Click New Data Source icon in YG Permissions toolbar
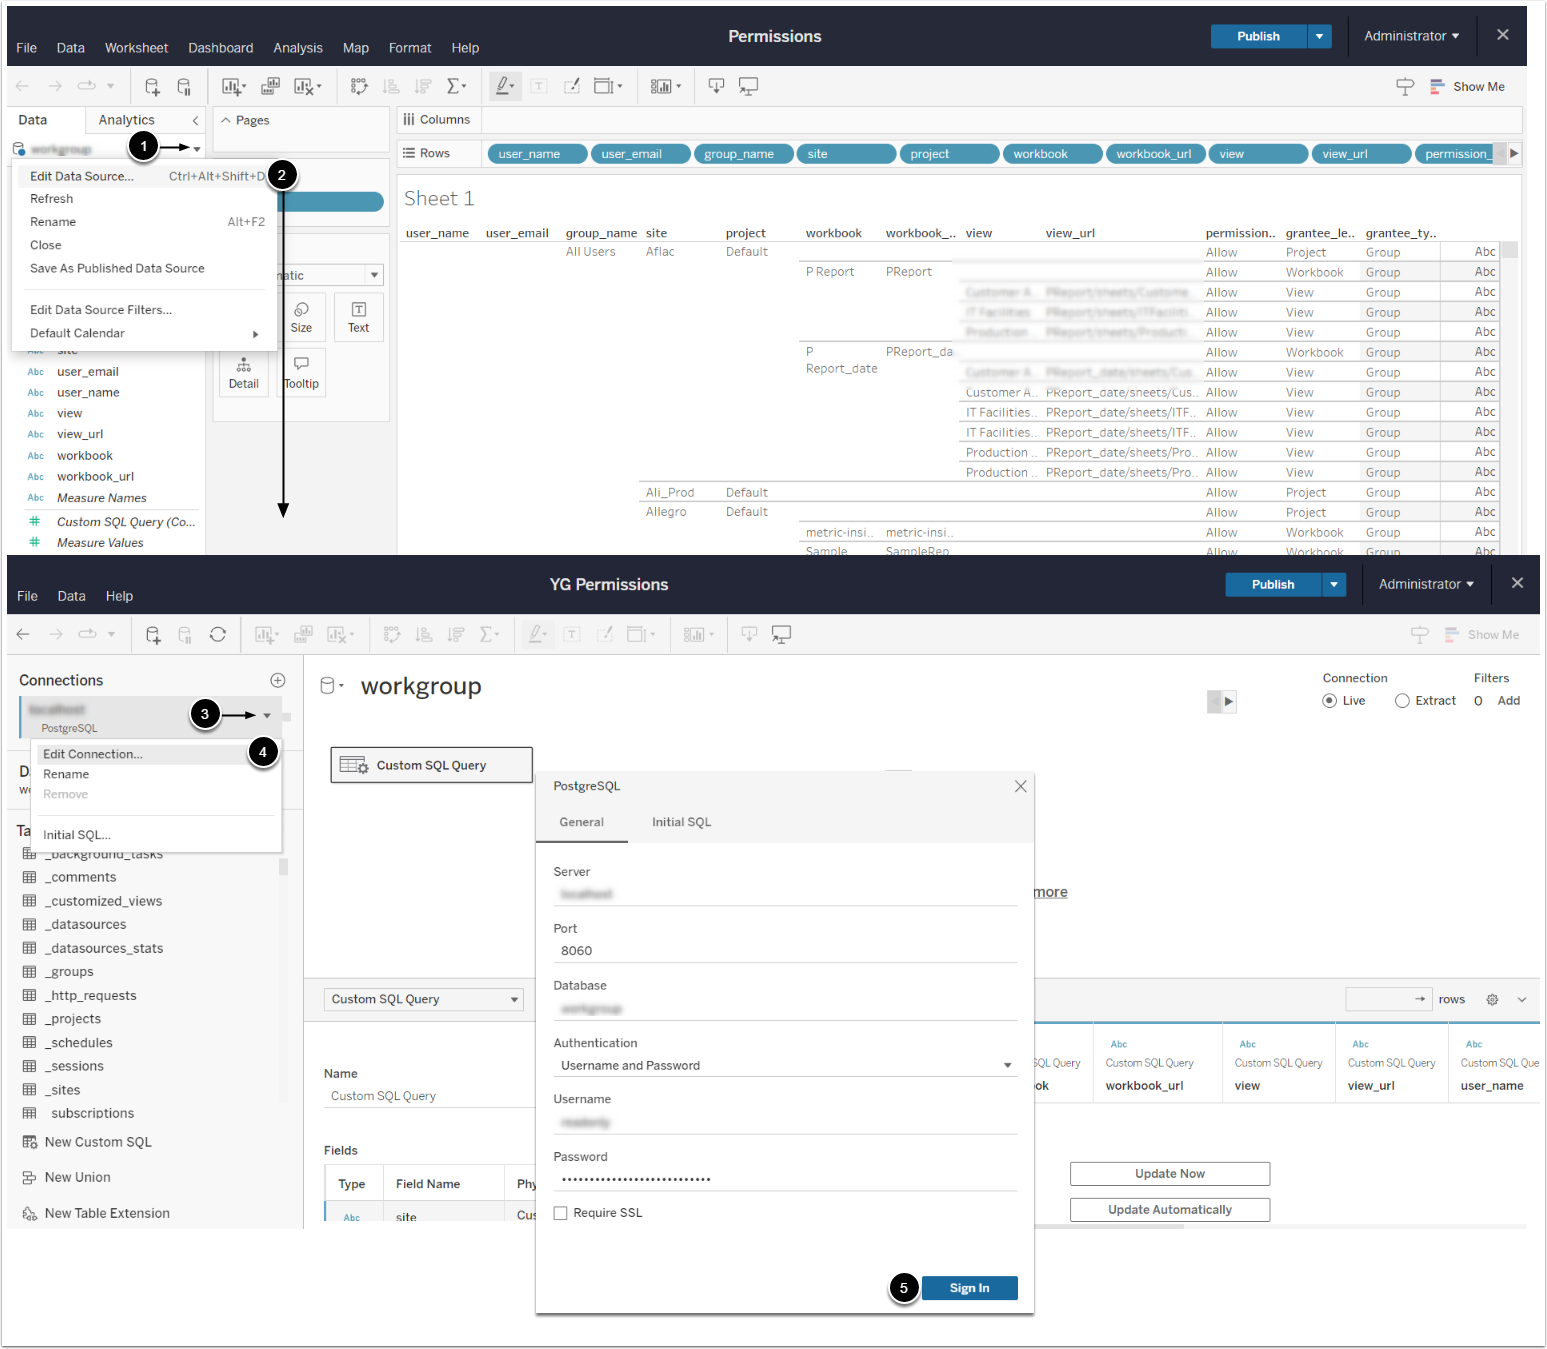Viewport: 1547px width, 1349px height. (x=153, y=634)
